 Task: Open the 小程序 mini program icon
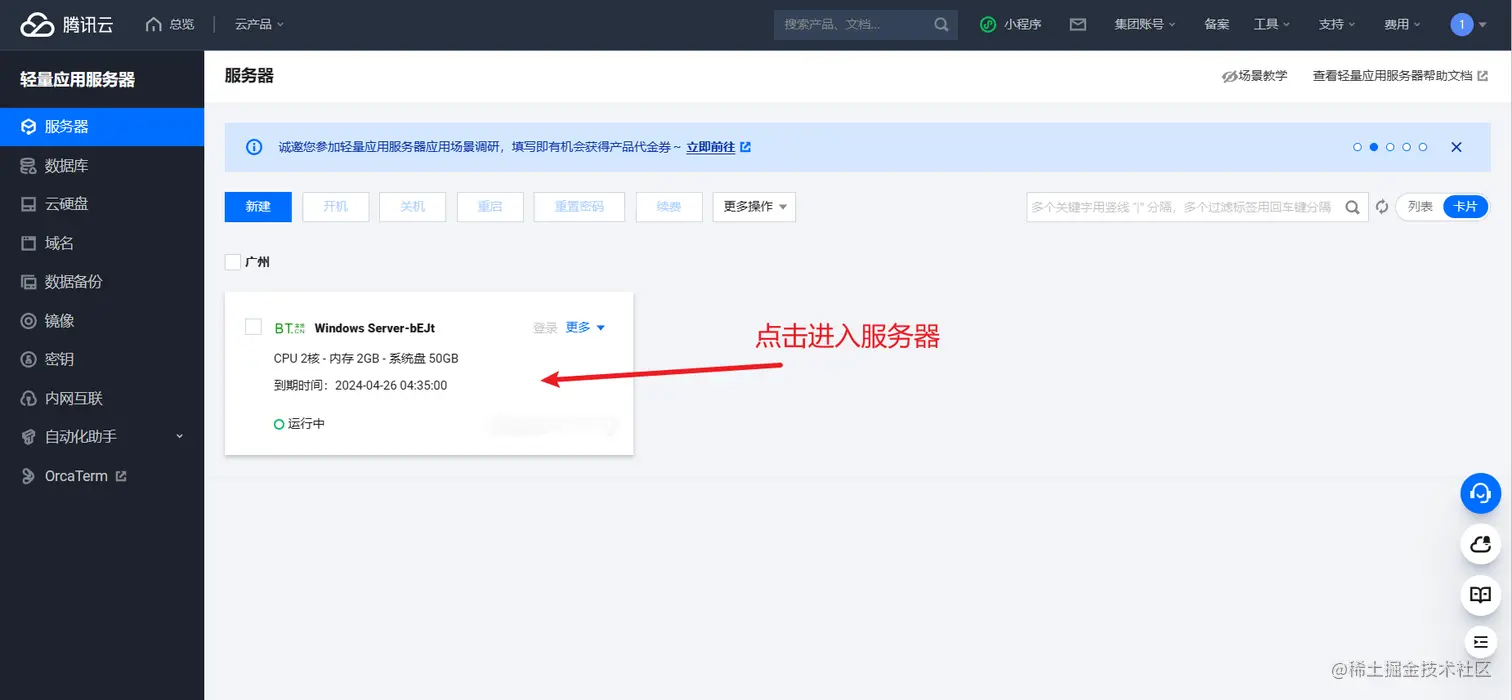[988, 24]
